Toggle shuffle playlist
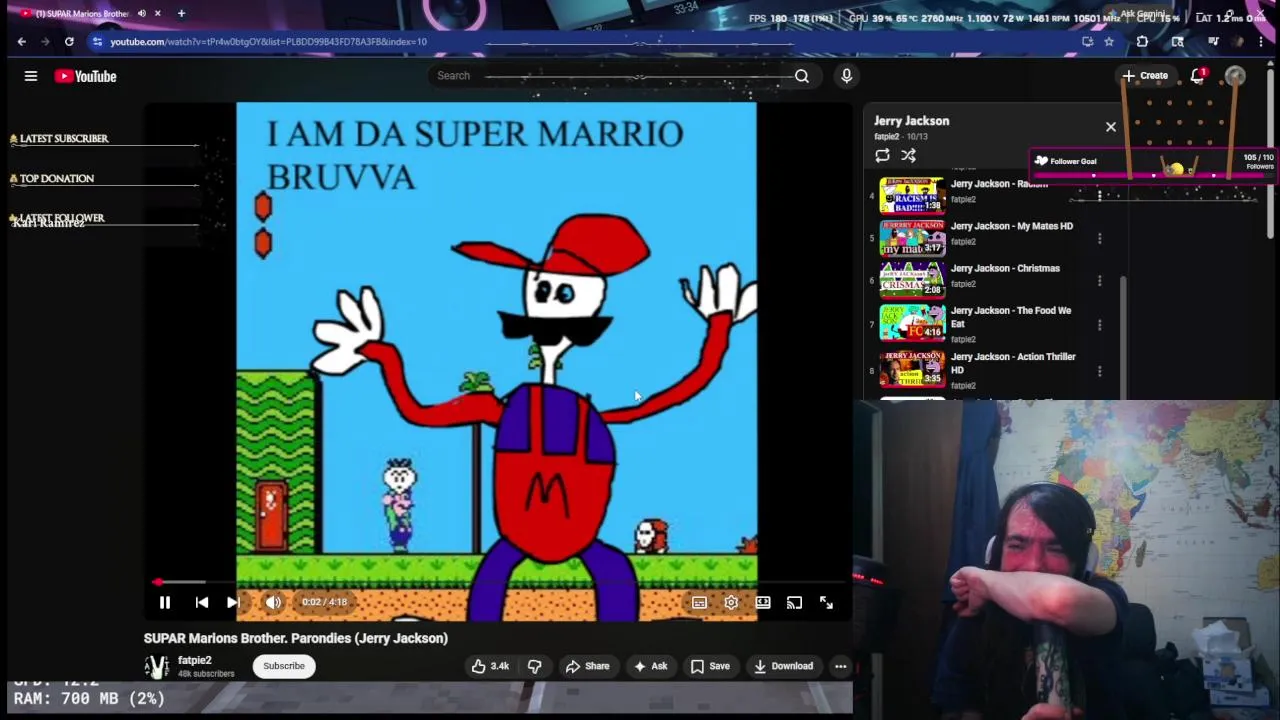The height and width of the screenshot is (720, 1280). pyautogui.click(x=908, y=155)
